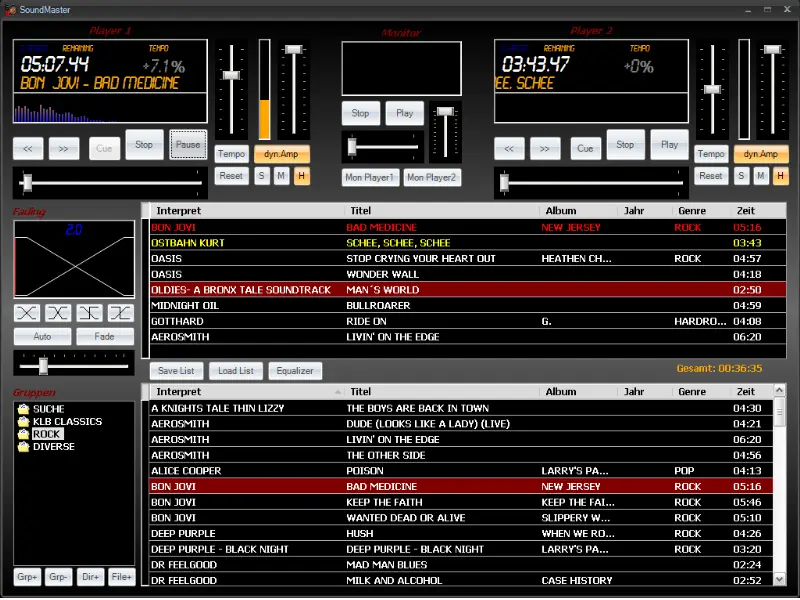The image size is (800, 600).
Task: Open the Equalizer
Action: 295,371
